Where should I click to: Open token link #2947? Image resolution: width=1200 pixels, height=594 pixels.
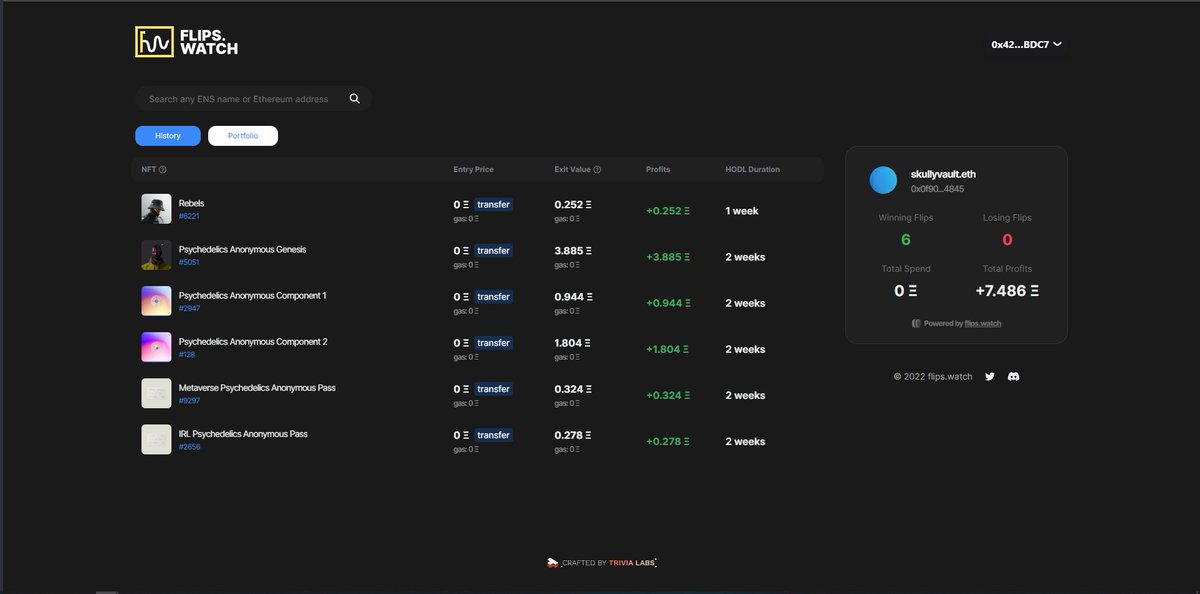189,309
